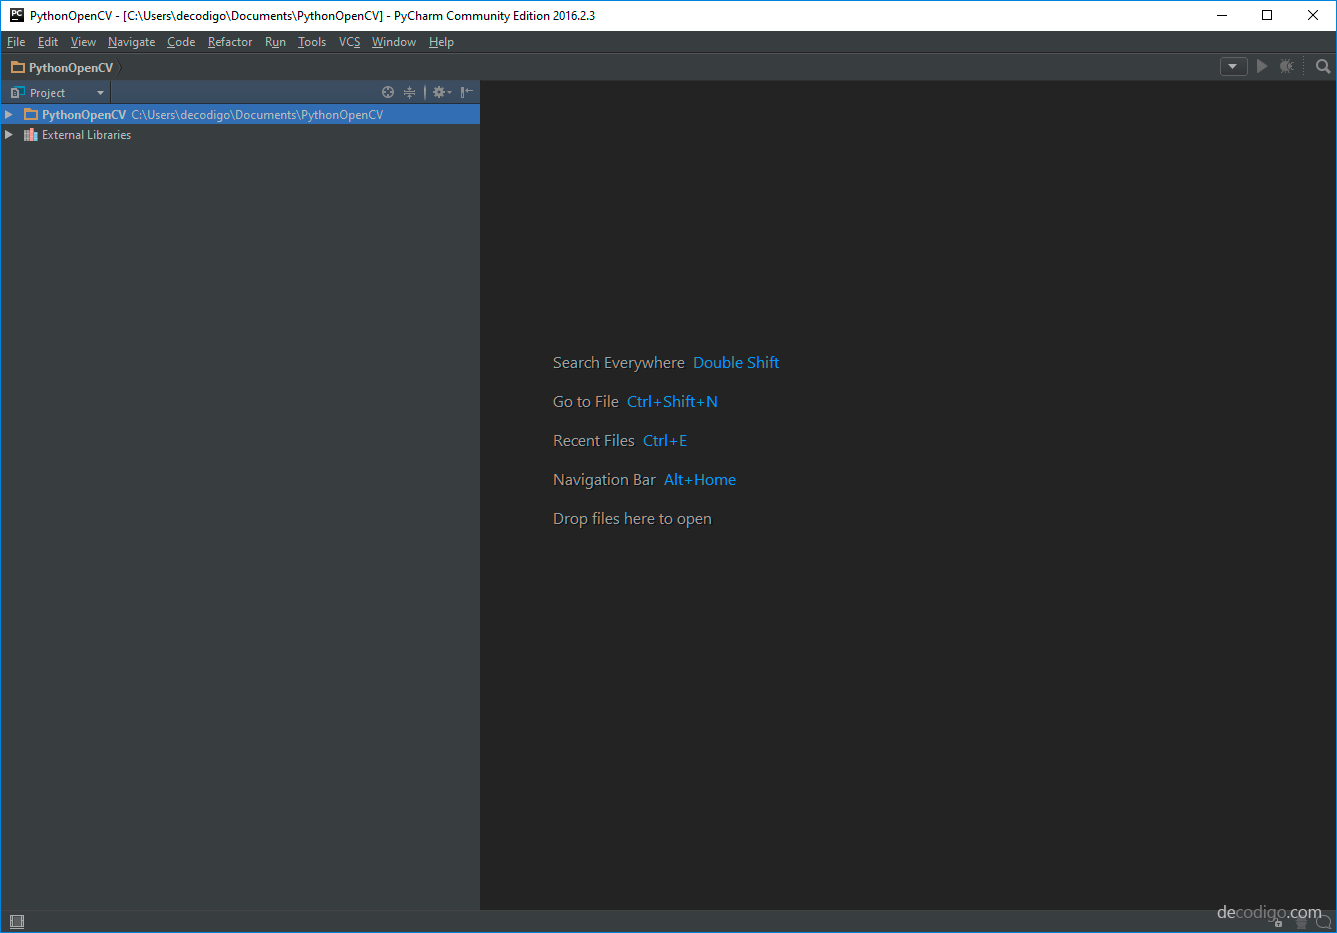Open the Event Log bubble icon
This screenshot has width=1337, height=933.
tap(1324, 921)
